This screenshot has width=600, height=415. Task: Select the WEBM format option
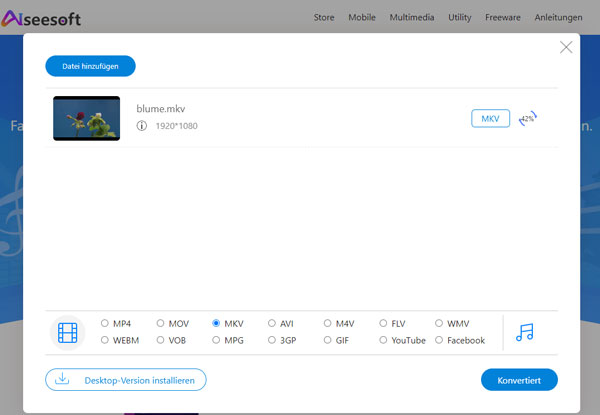[105, 340]
